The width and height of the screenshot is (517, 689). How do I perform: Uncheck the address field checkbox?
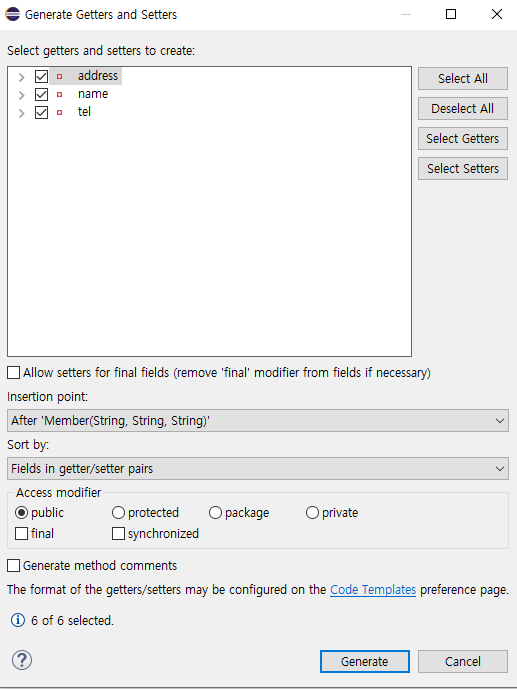(41, 76)
